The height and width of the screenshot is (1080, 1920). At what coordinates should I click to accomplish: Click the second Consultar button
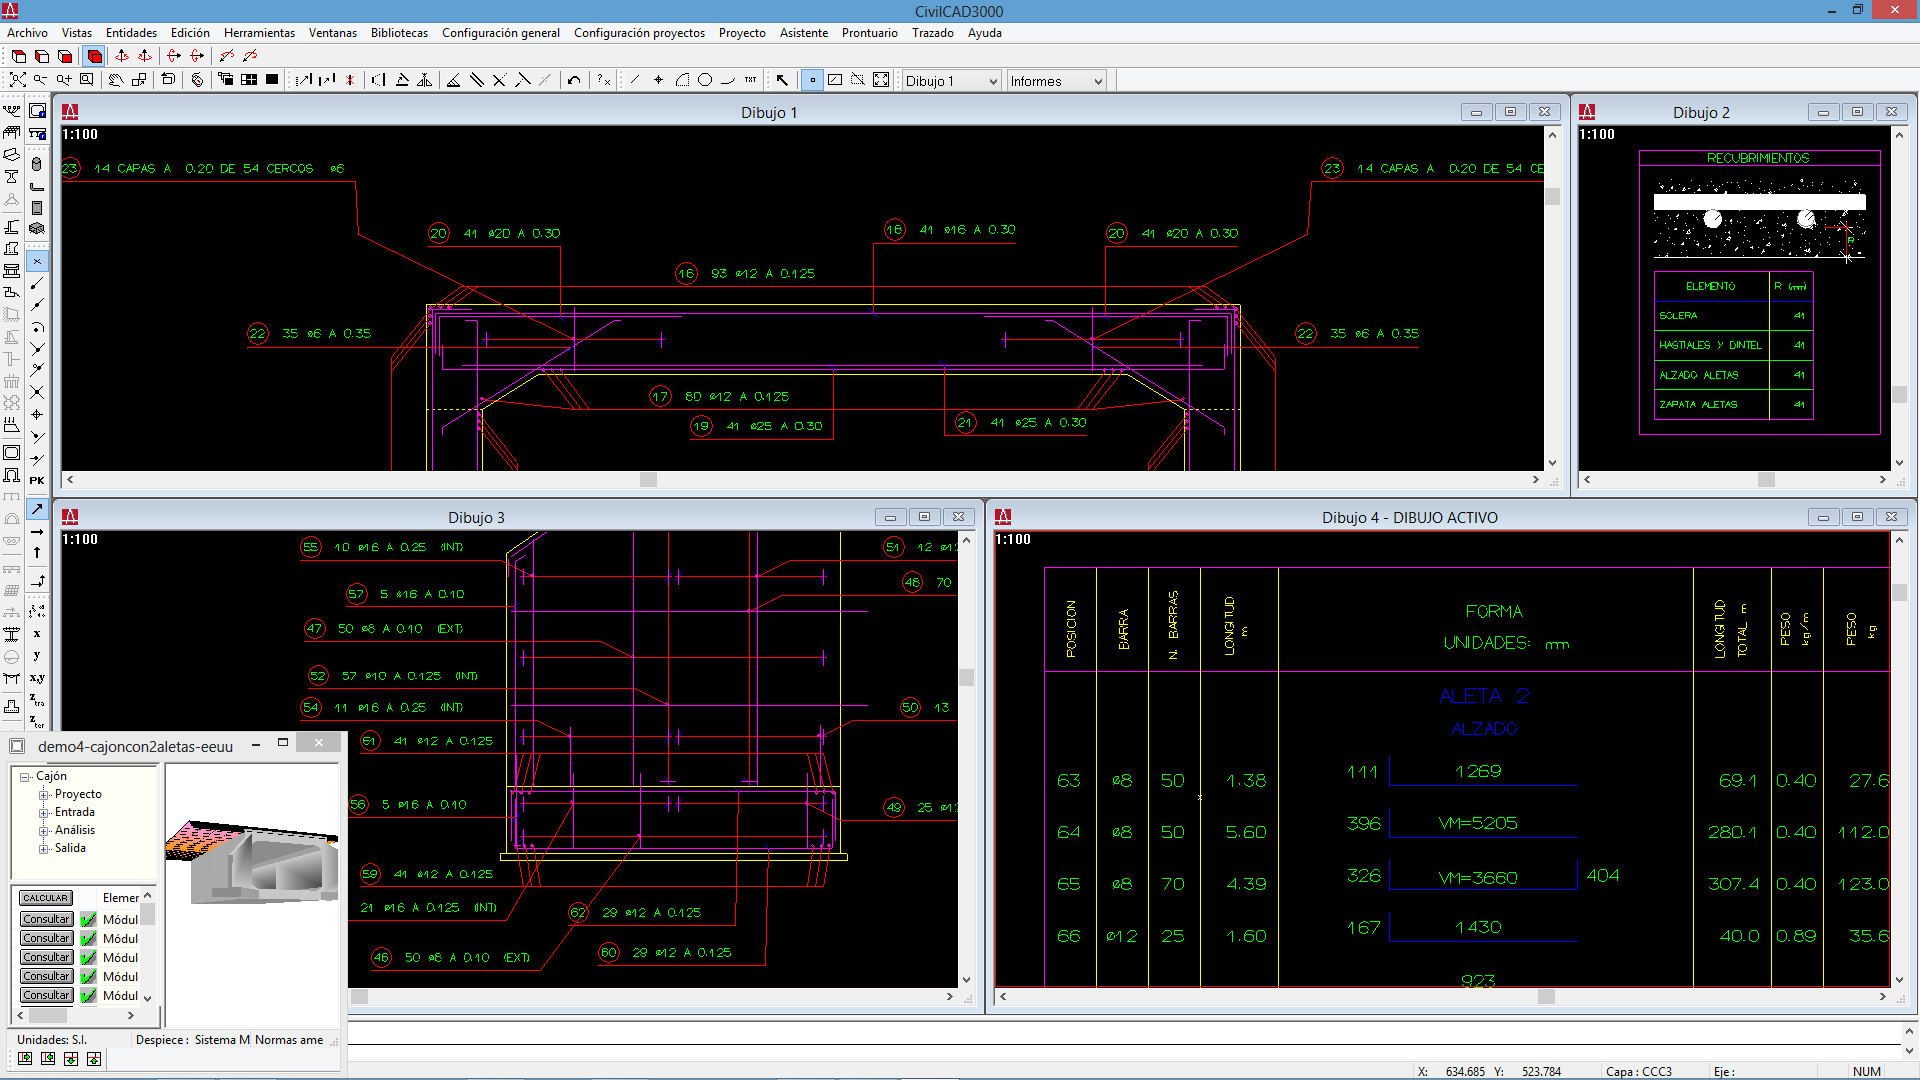pos(47,939)
